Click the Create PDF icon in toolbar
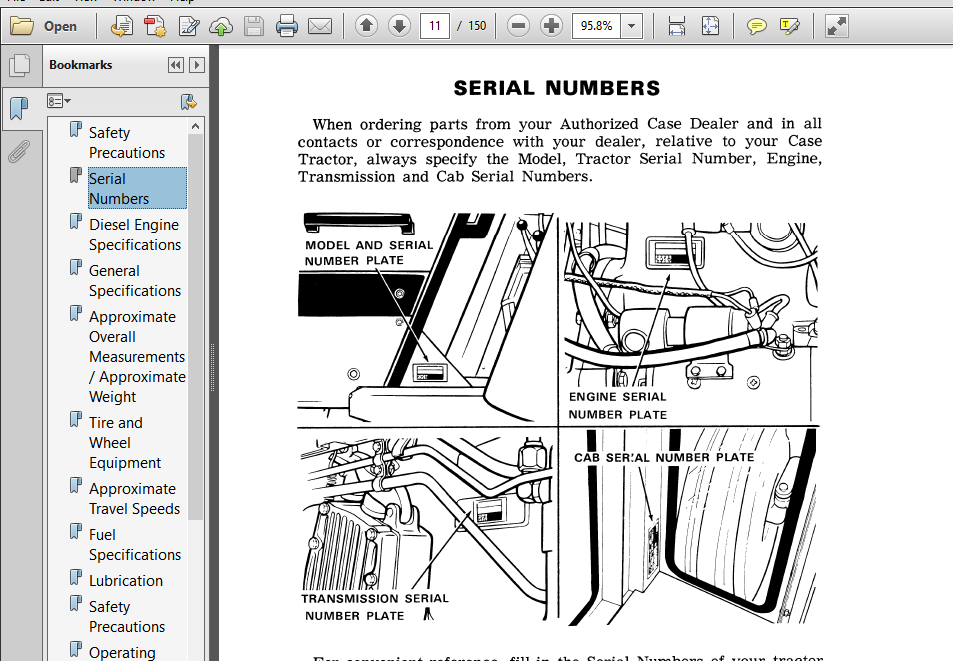953x661 pixels. pos(154,26)
